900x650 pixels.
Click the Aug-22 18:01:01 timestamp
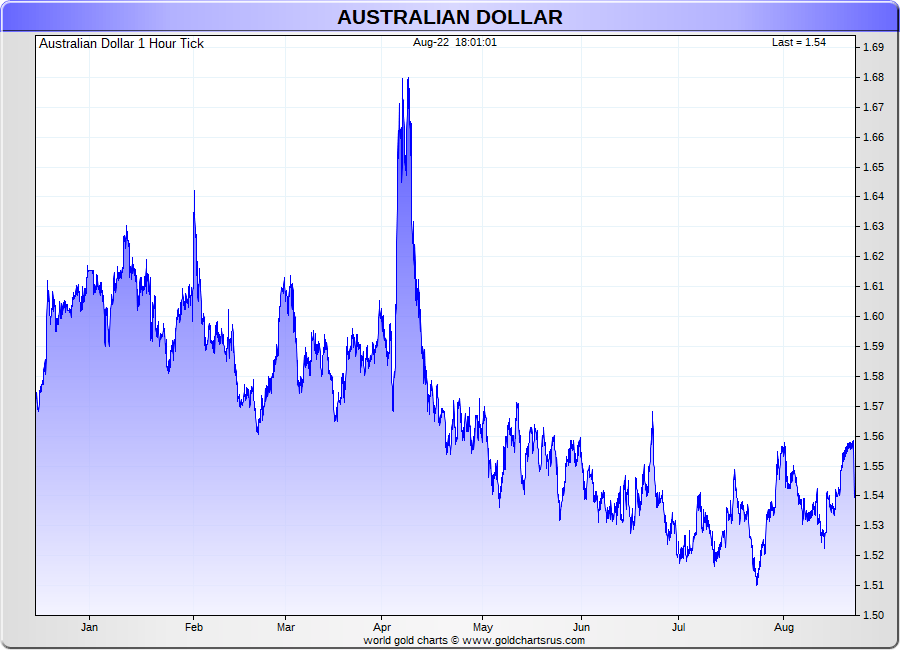coord(455,42)
